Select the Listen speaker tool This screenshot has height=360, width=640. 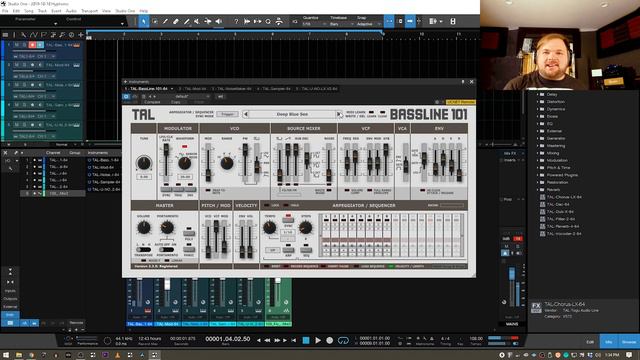(219, 21)
